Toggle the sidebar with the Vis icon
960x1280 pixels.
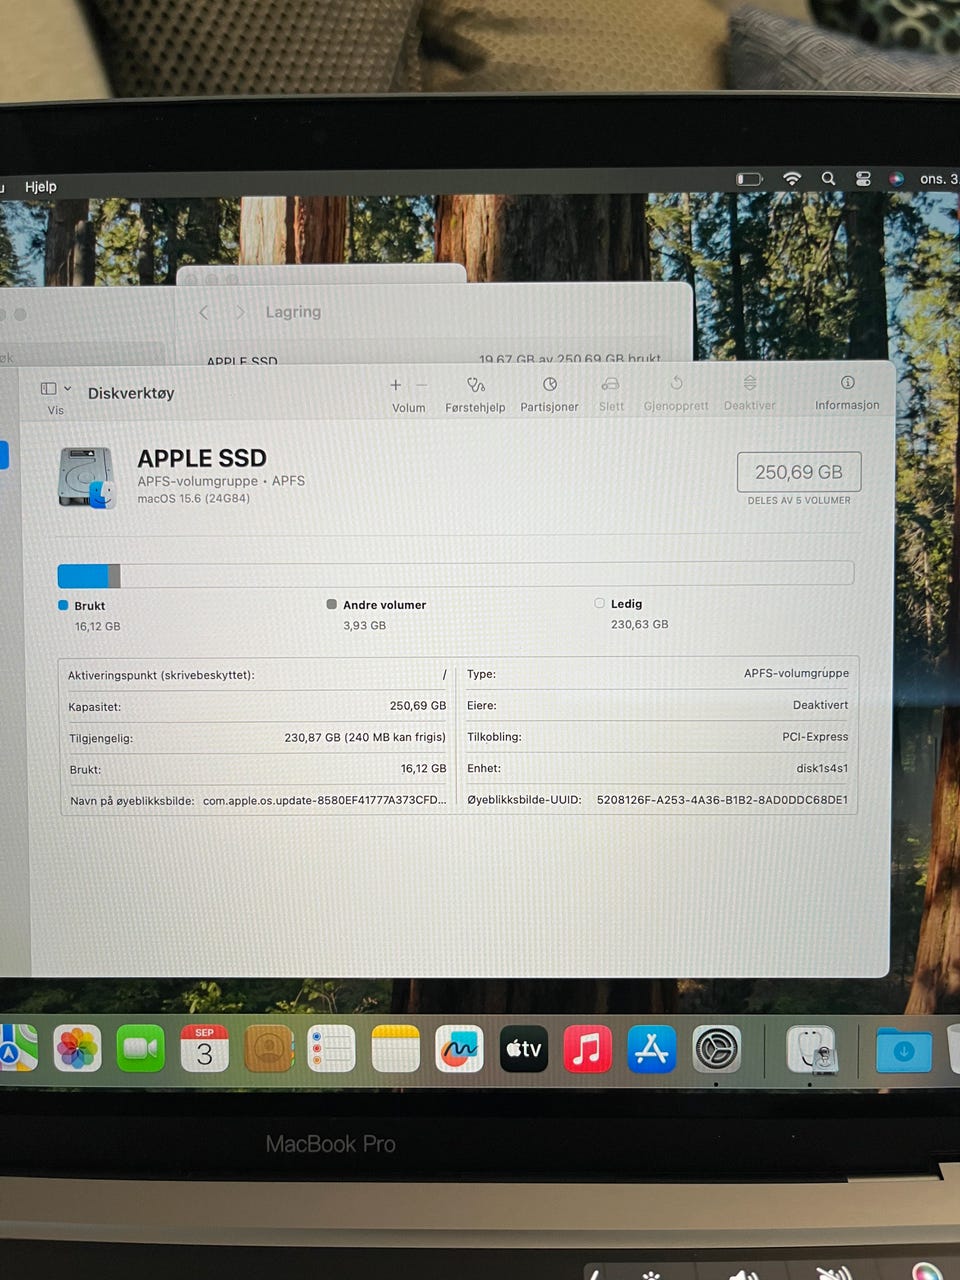[x=48, y=389]
